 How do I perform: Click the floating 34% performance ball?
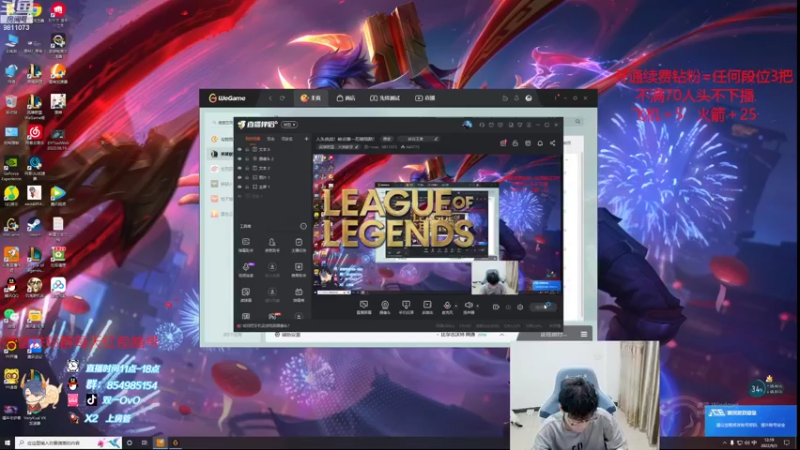(757, 389)
